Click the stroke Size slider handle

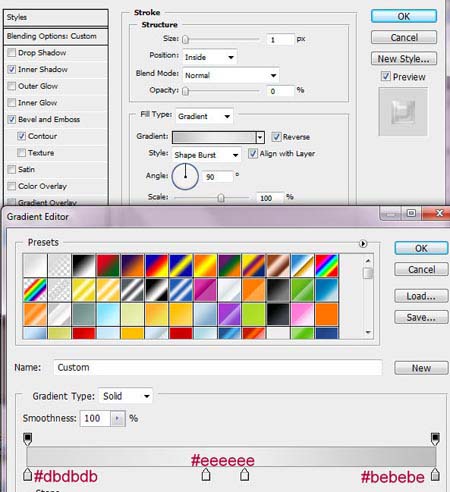186,40
